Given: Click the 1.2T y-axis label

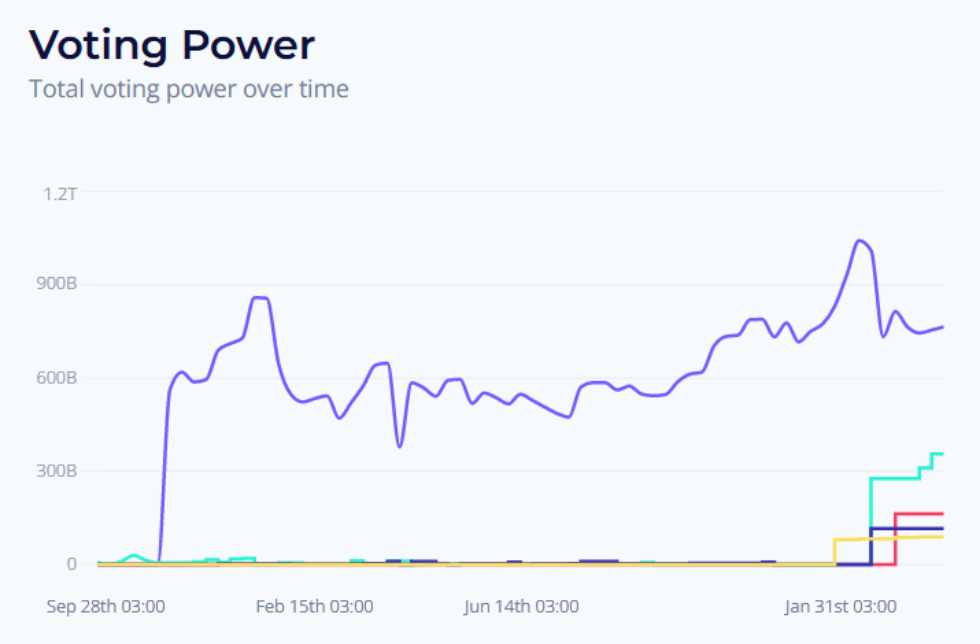Looking at the screenshot, I should pyautogui.click(x=60, y=194).
